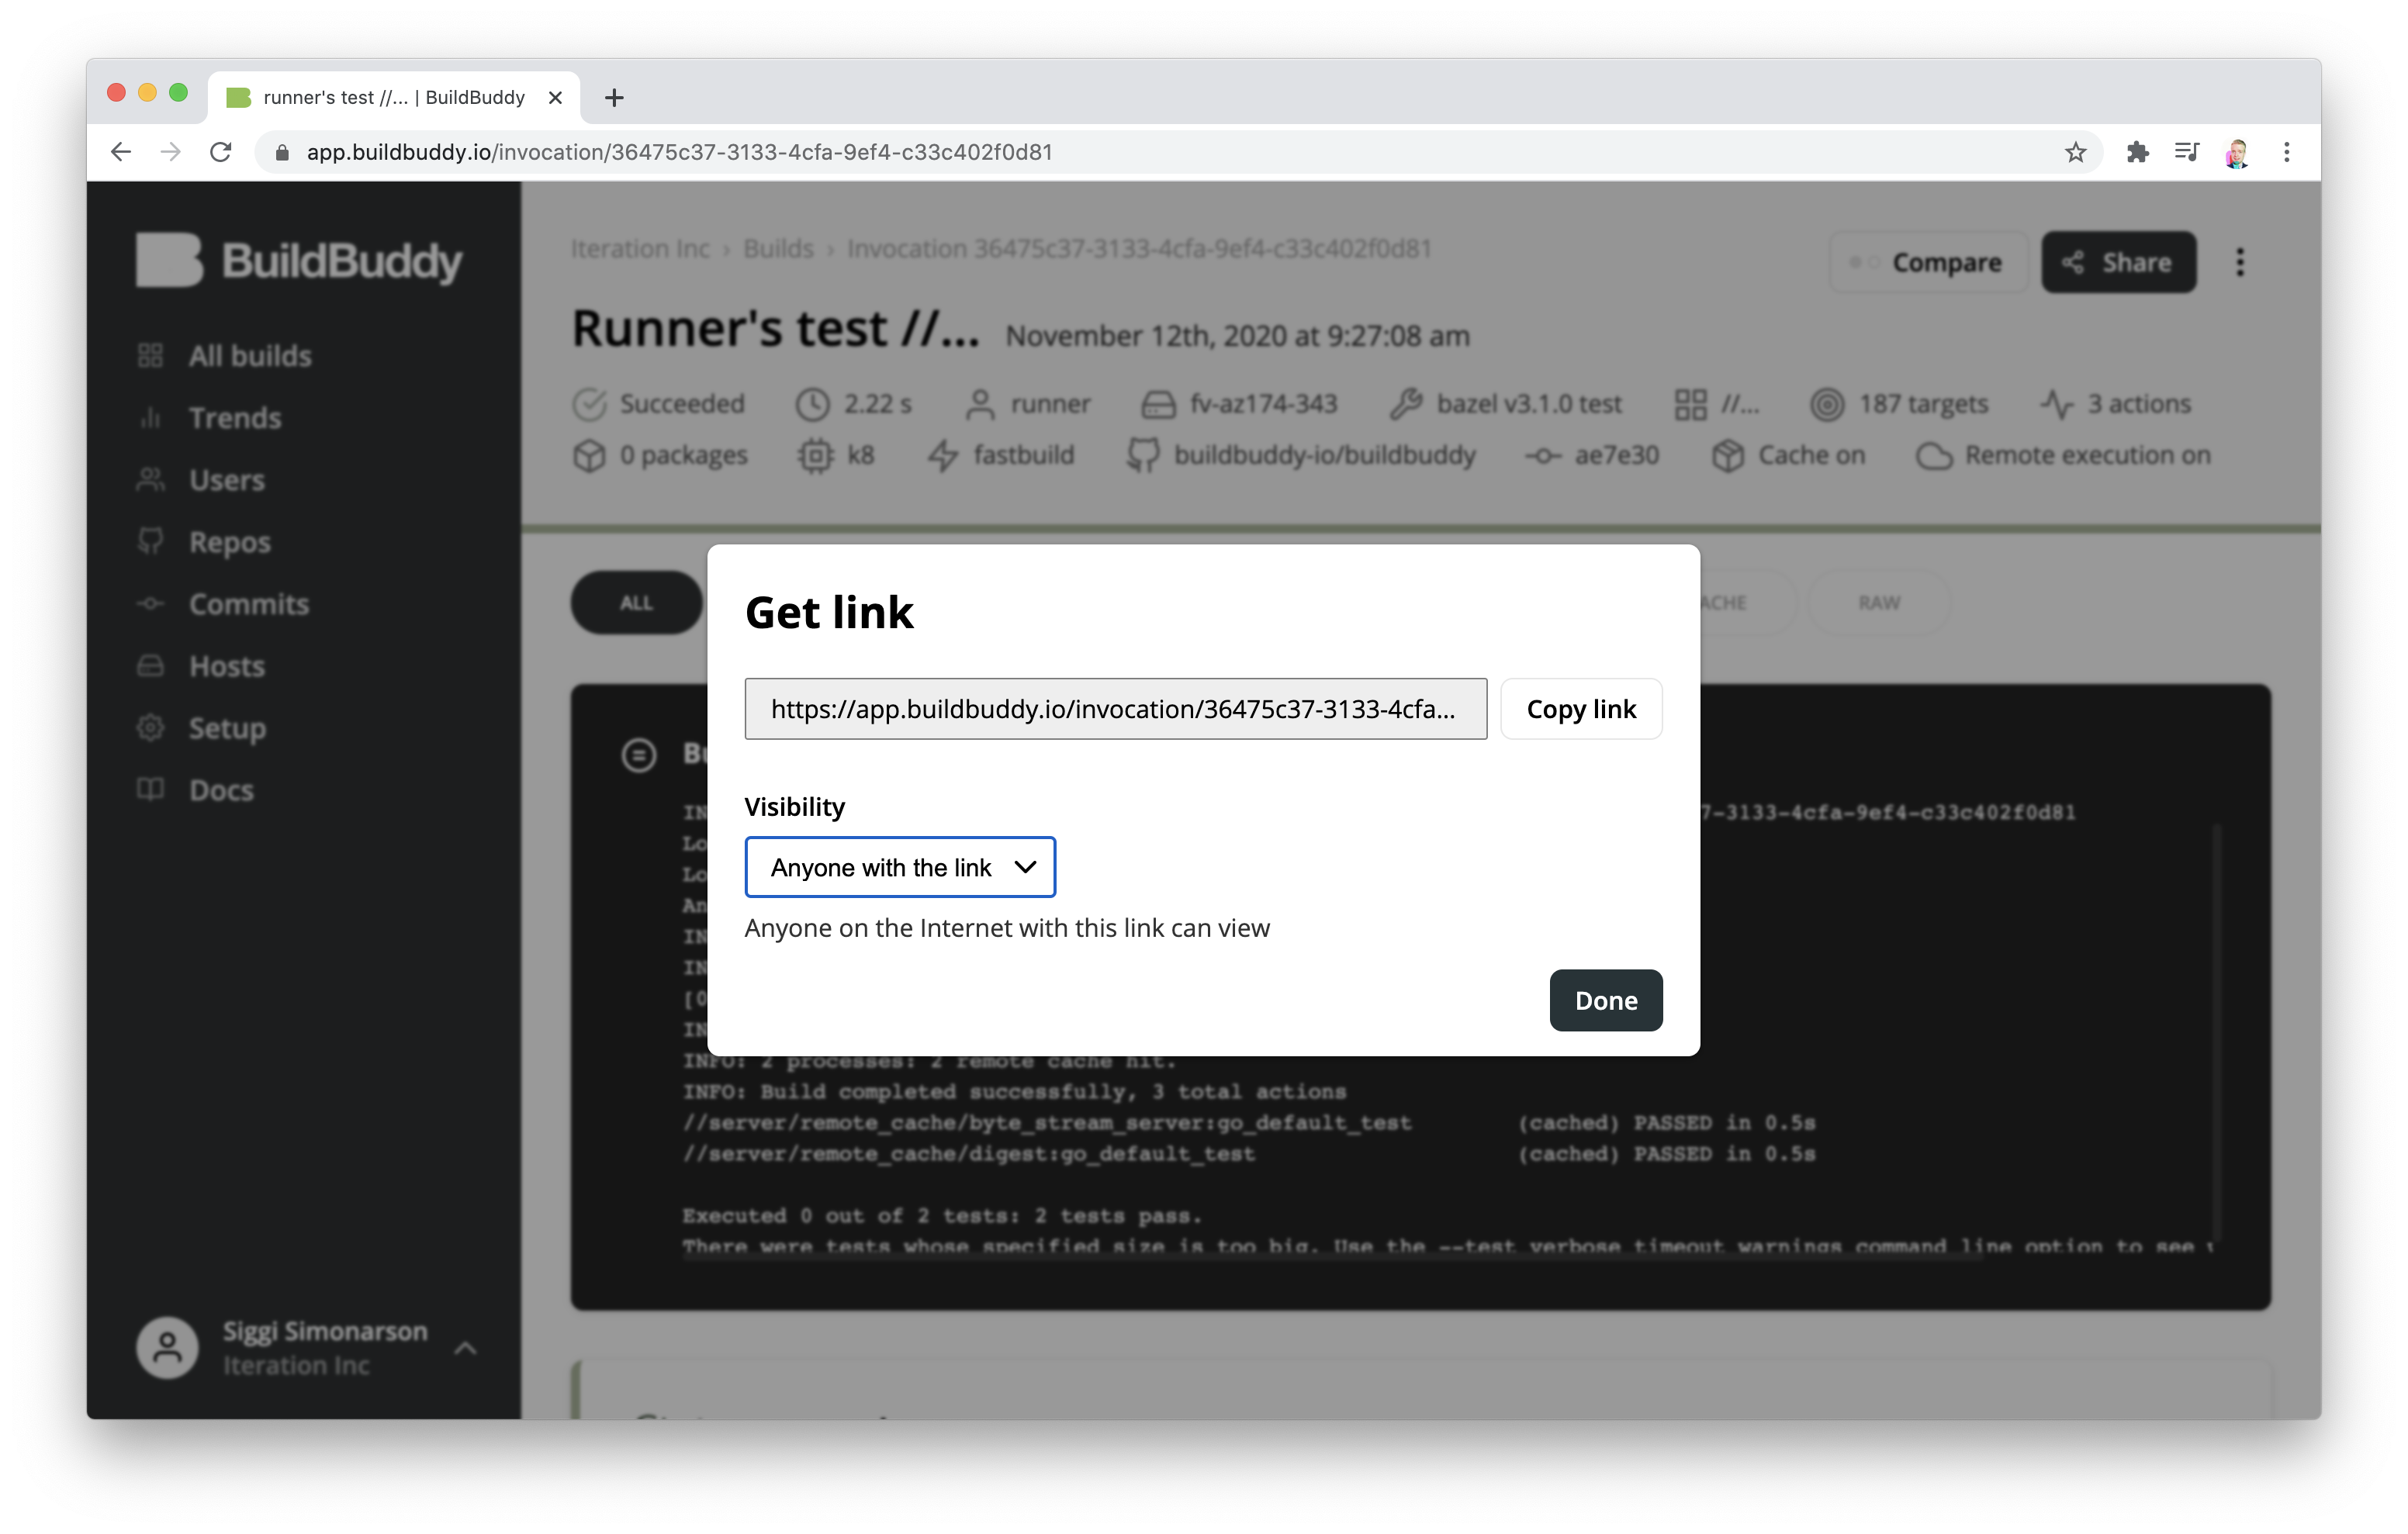The image size is (2408, 1534).
Task: Reload the page with refresh icon
Action: coord(221,152)
